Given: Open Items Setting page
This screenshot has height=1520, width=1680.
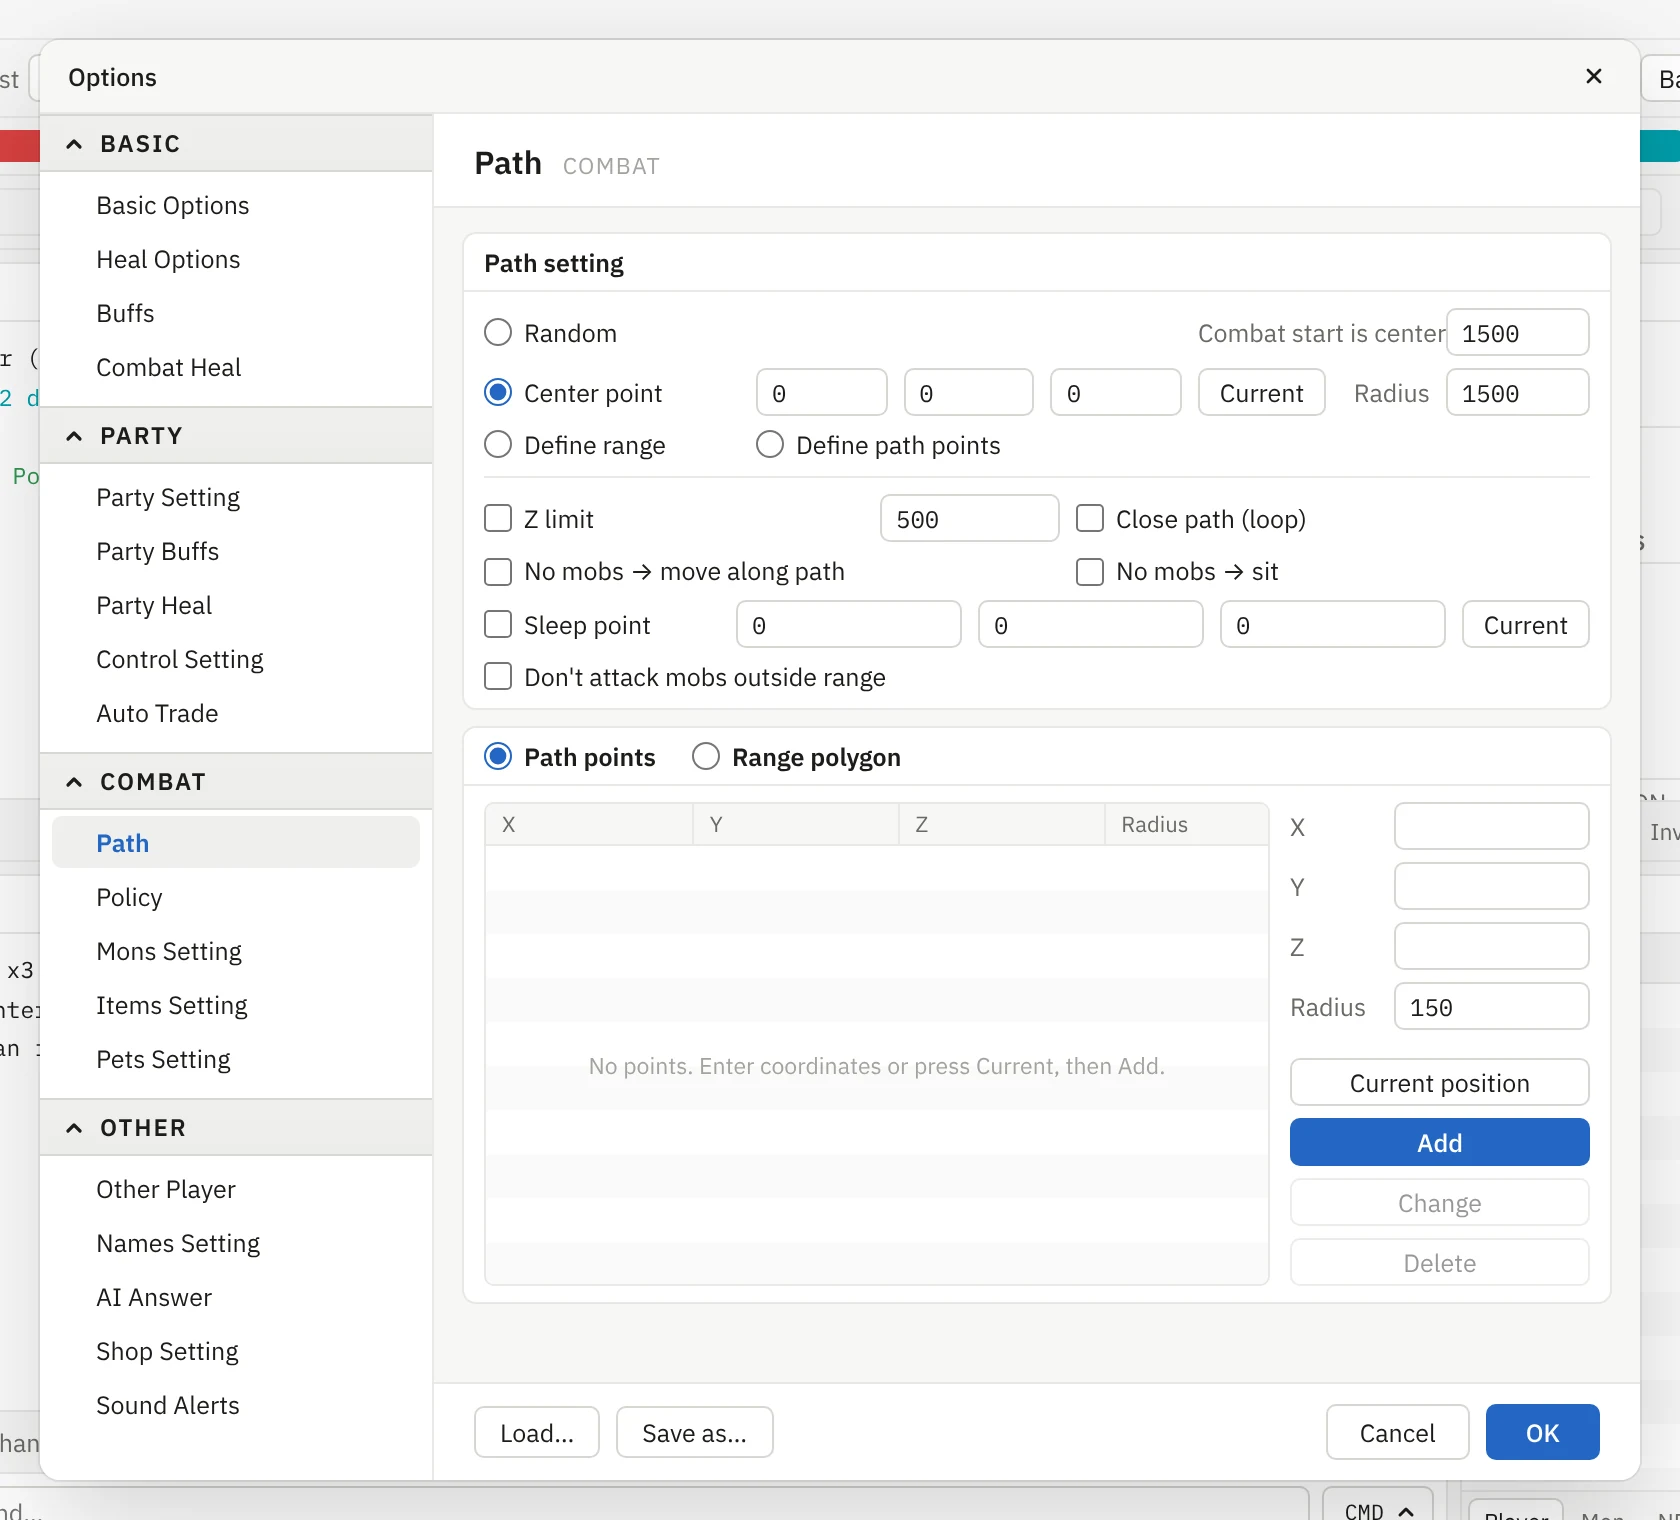Looking at the screenshot, I should coord(236,1005).
